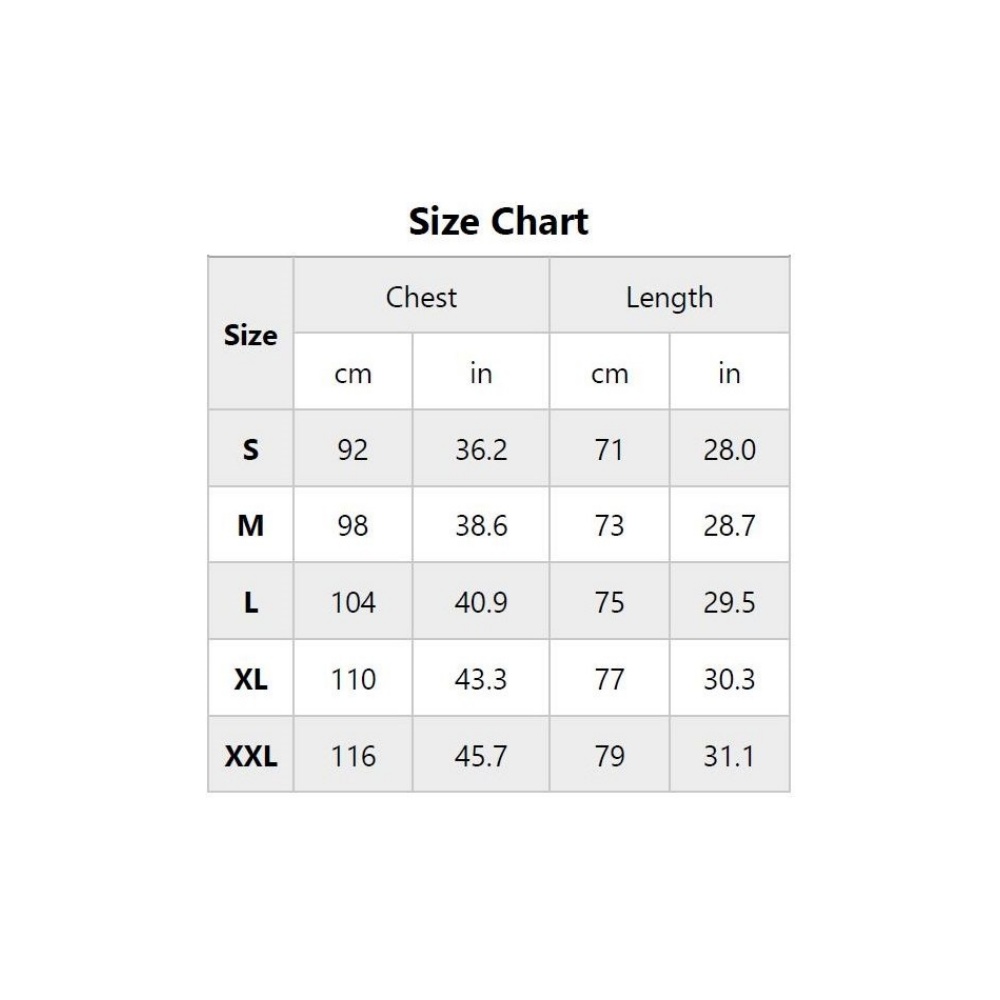This screenshot has width=1000, height=1000.
Task: Click the XXL size row label
Action: point(250,756)
